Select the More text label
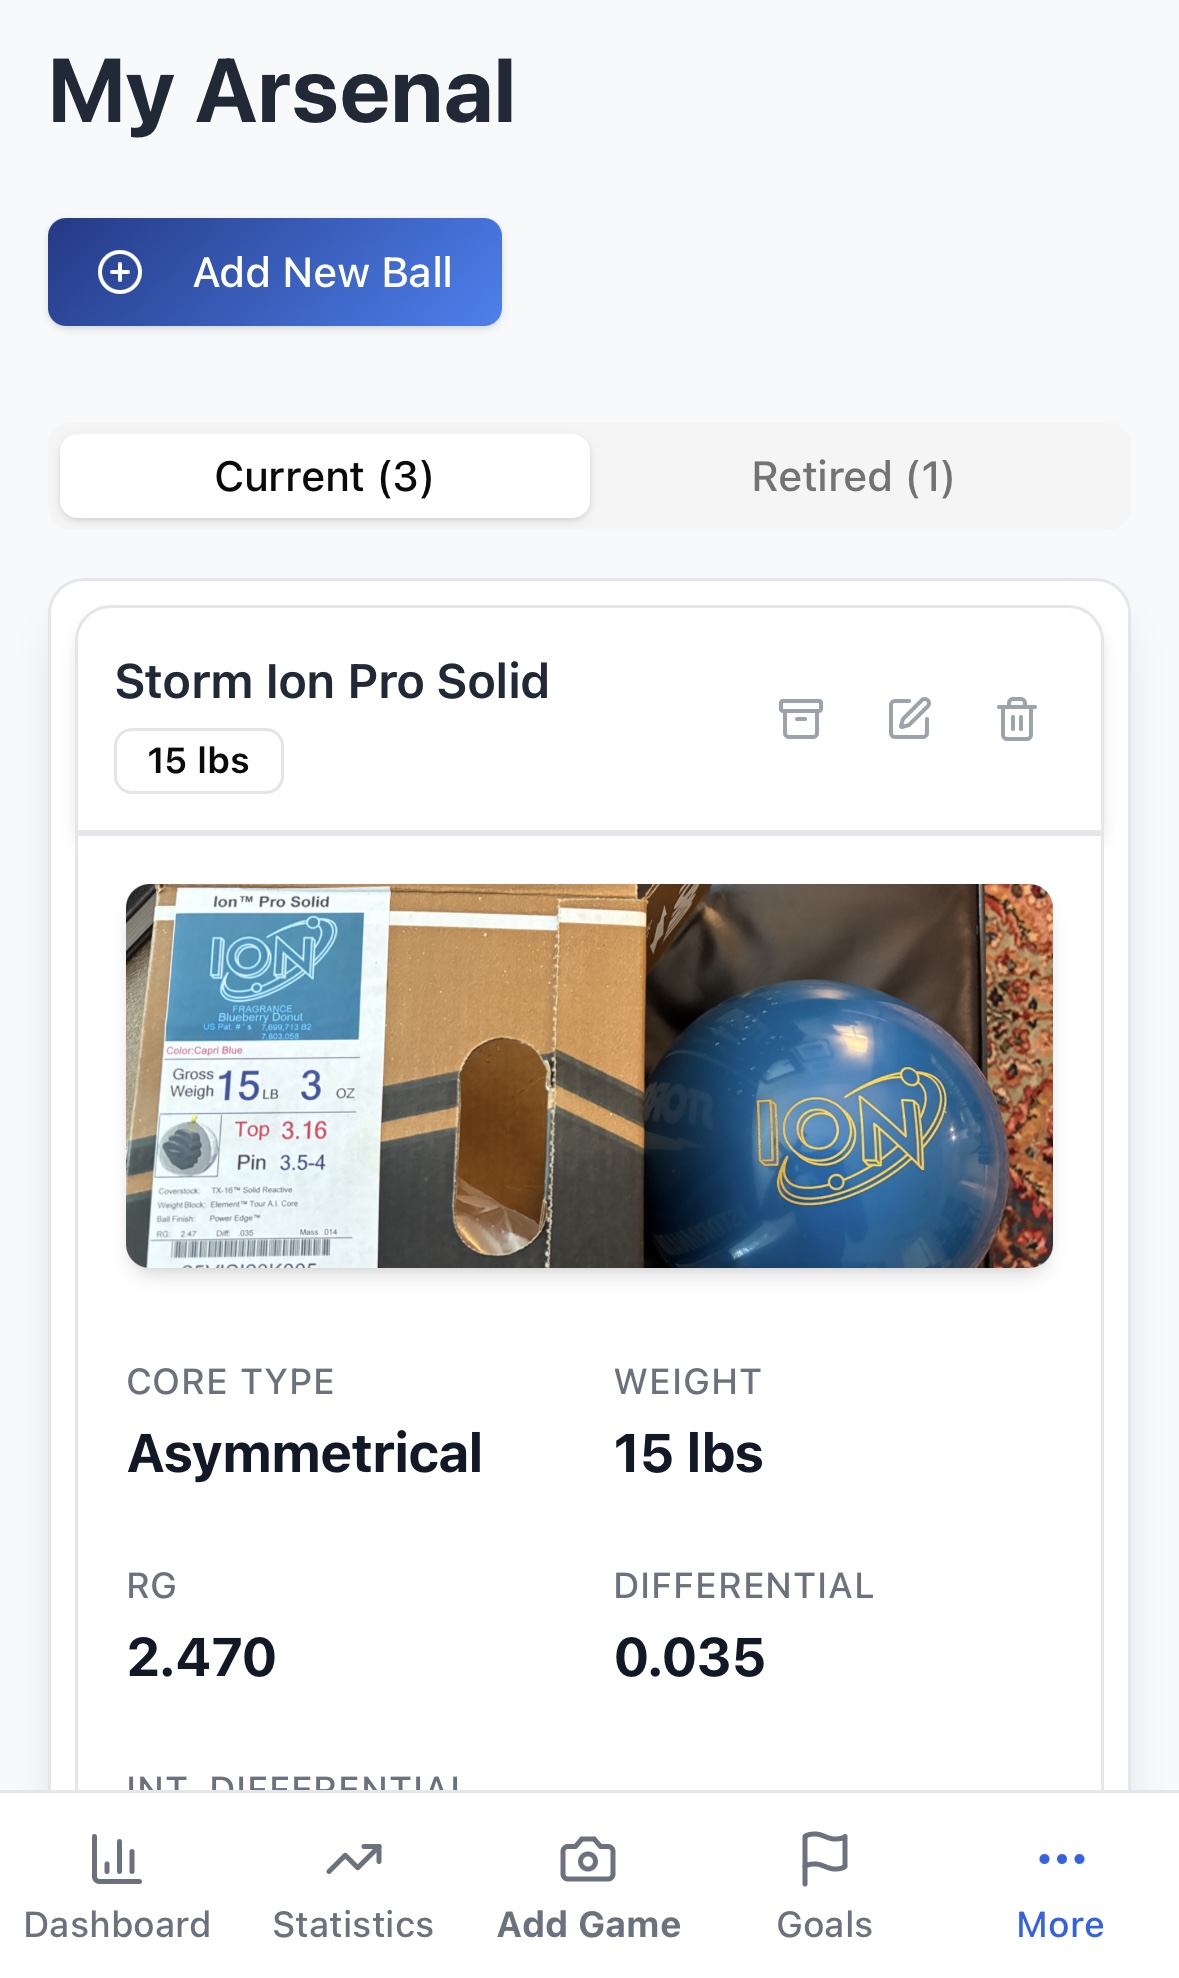 coord(1060,1925)
